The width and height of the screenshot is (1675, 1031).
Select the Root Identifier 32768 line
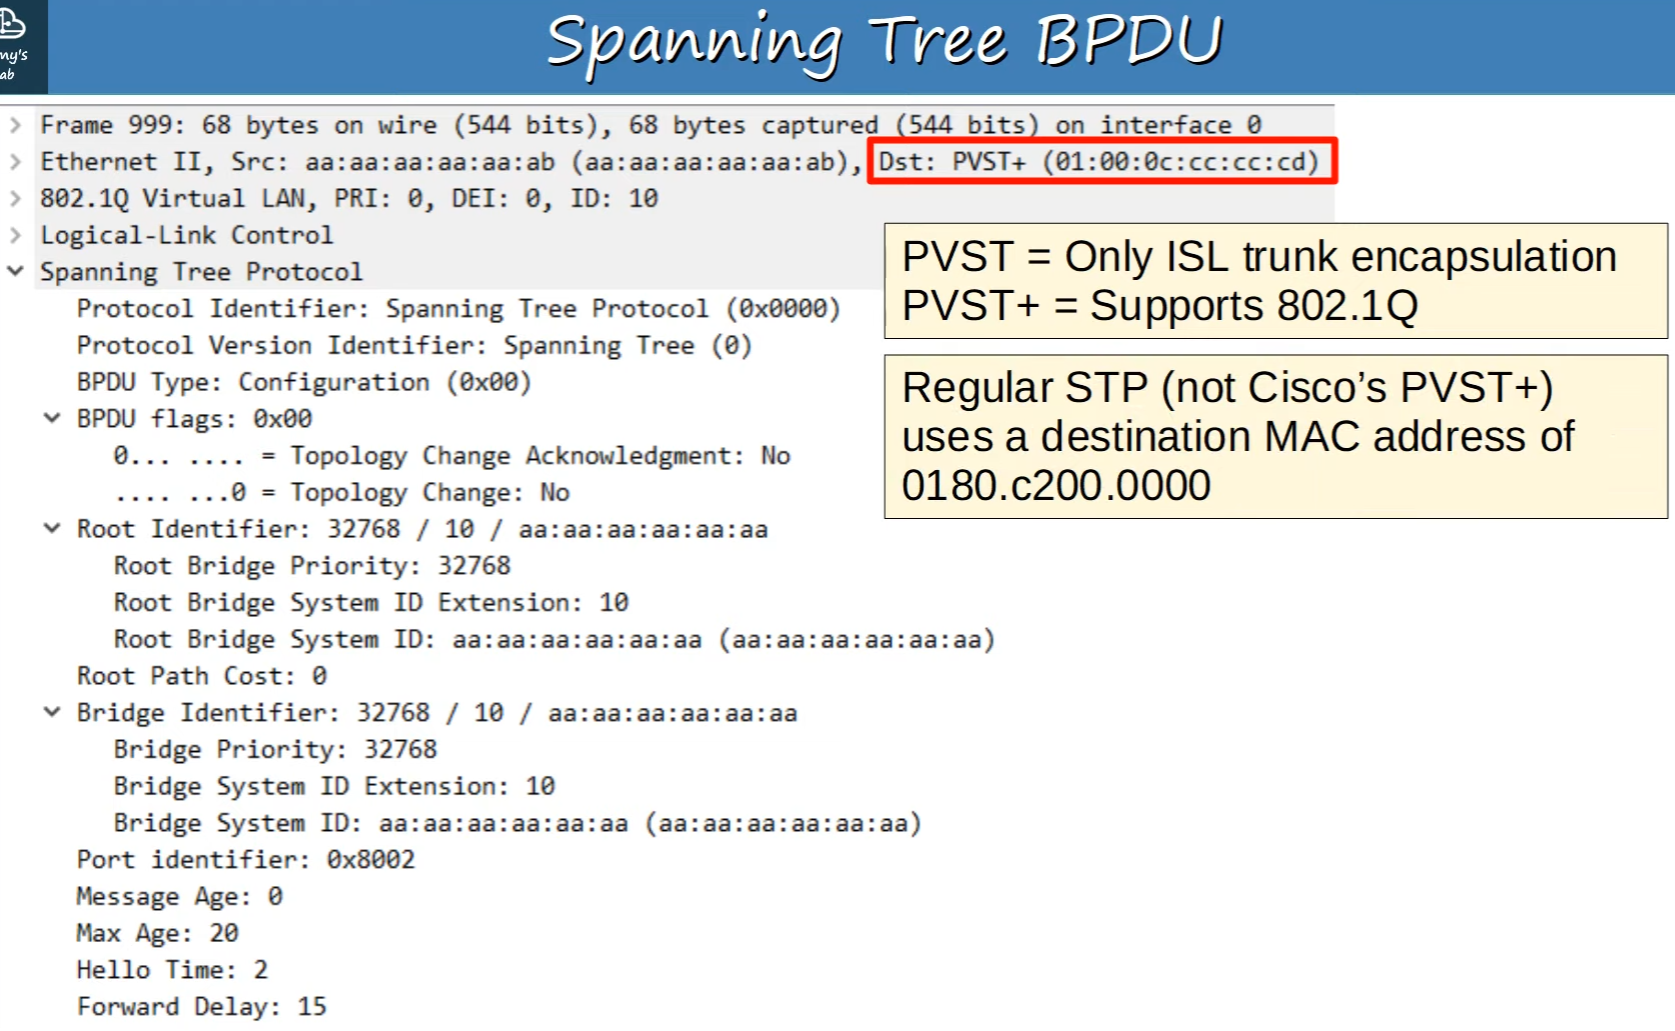[422, 528]
